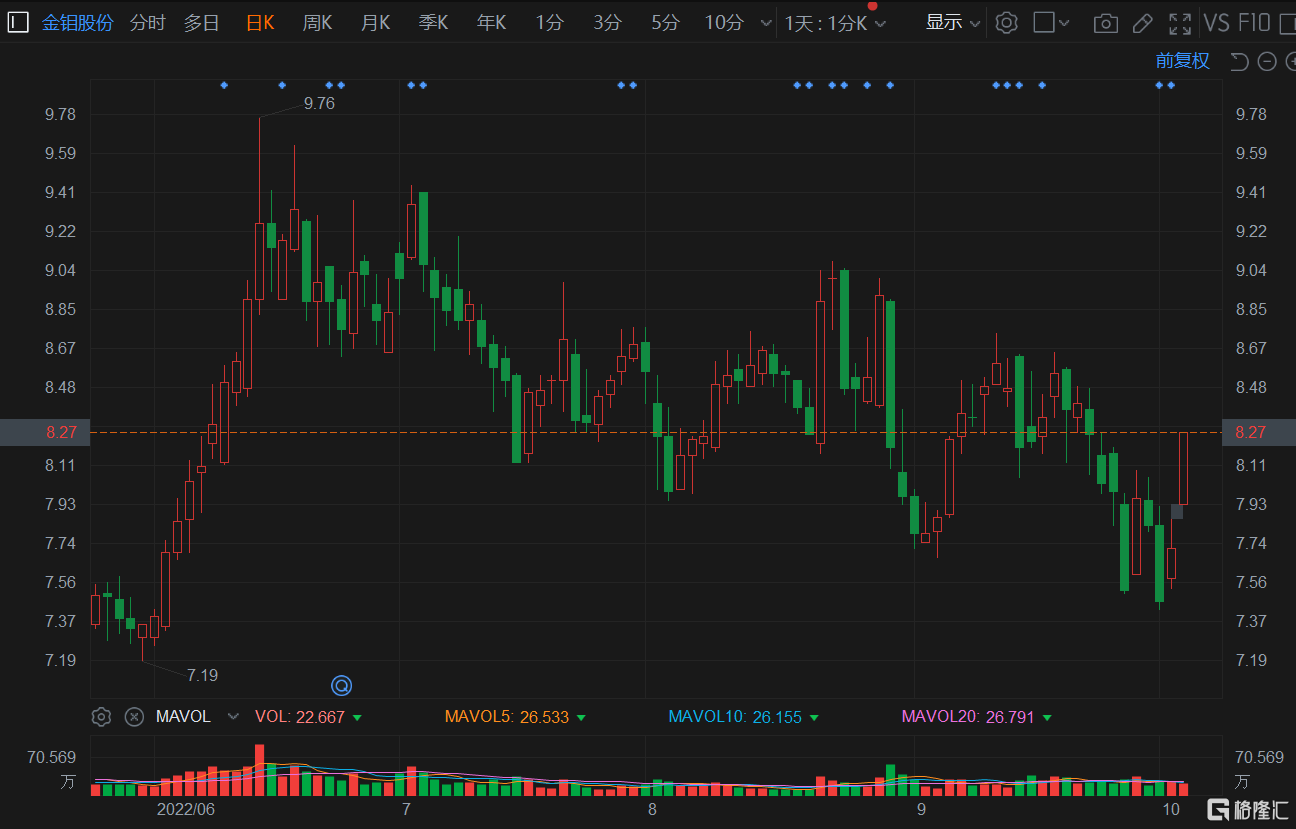Click the MAVOL5: 26.533 label
The width and height of the screenshot is (1296, 829).
(x=507, y=717)
